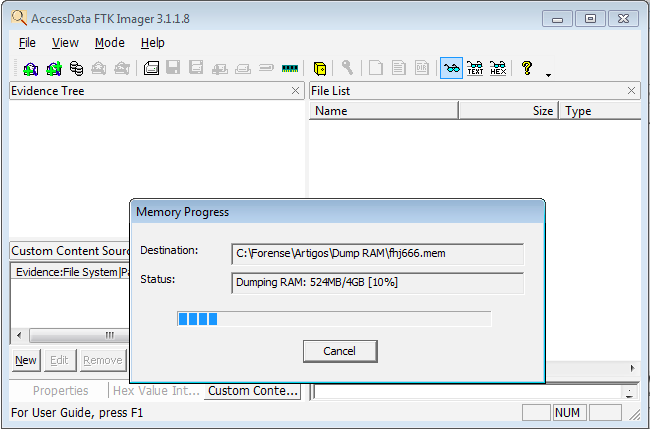Toggle view files as HEX icon
This screenshot has height=429, width=650.
(498, 68)
